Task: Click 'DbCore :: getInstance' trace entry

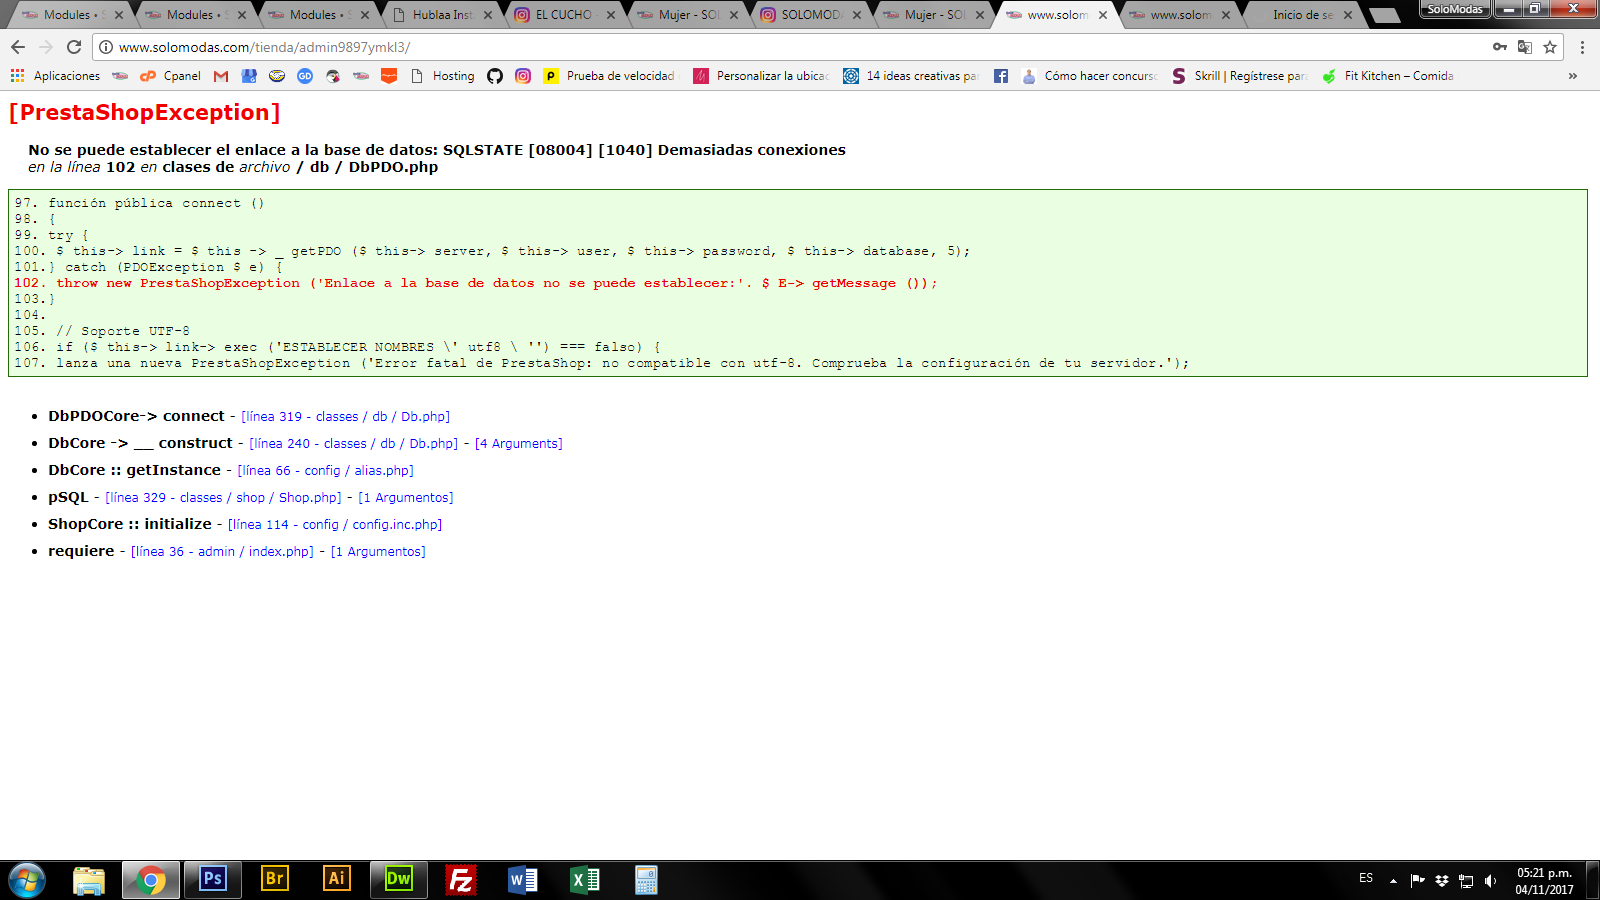Action: [x=134, y=470]
